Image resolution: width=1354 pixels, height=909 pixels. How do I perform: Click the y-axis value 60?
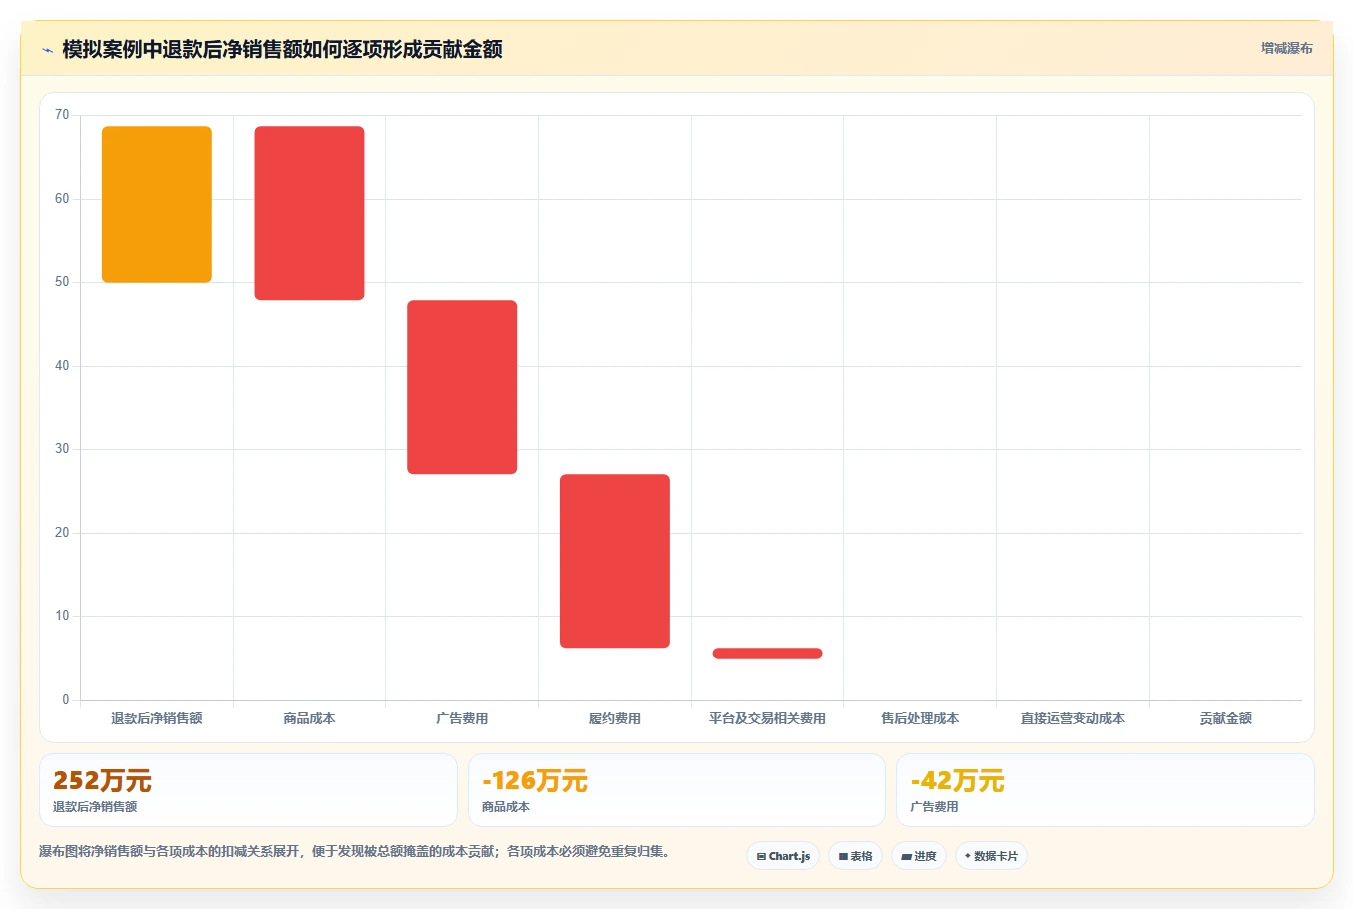pyautogui.click(x=62, y=199)
